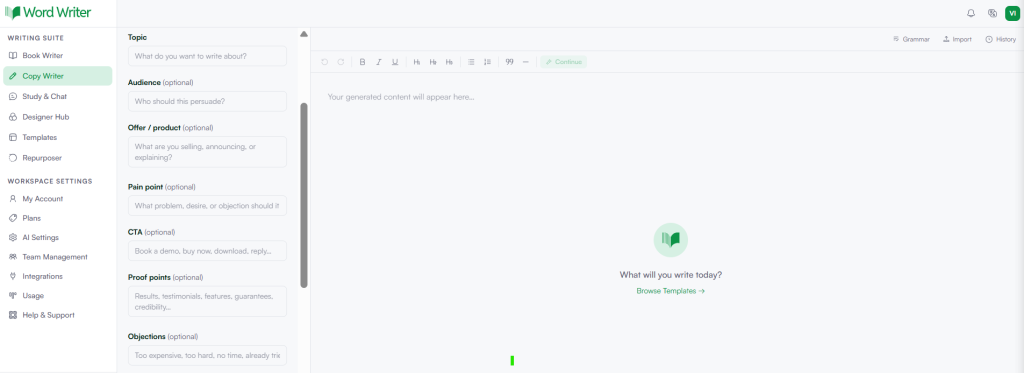This screenshot has width=1024, height=373.
Task: Open Team Management
Action: 57,257
